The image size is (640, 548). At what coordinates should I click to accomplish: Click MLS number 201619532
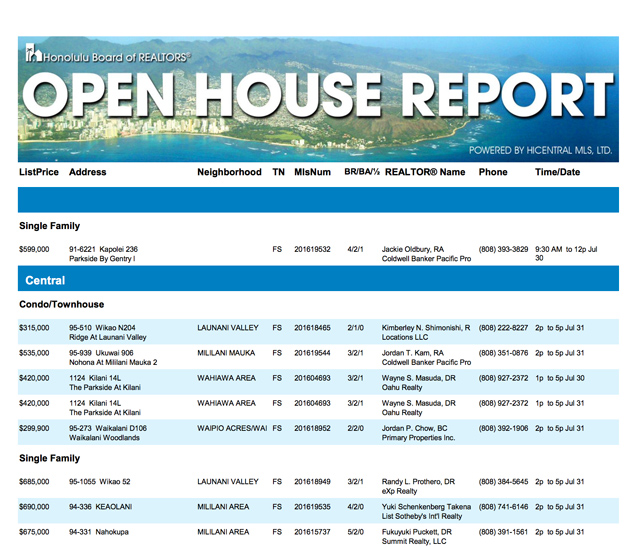click(312, 249)
